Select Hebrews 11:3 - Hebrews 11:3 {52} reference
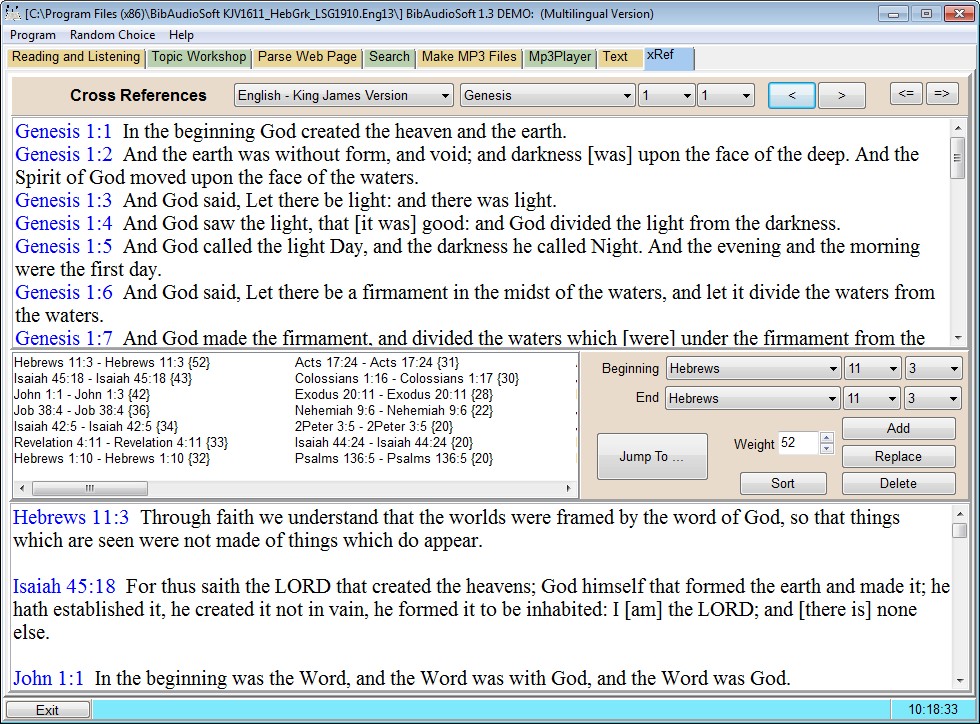 (x=112, y=363)
